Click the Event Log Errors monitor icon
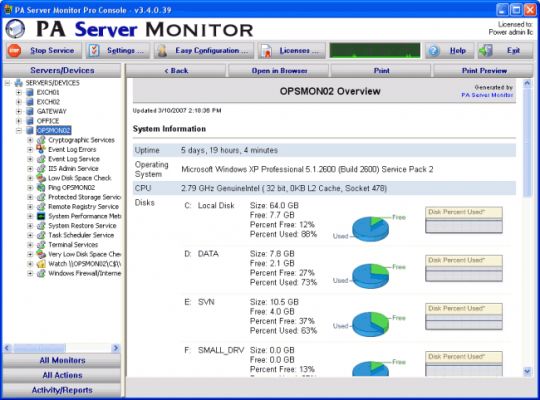The image size is (540, 400). 41,149
